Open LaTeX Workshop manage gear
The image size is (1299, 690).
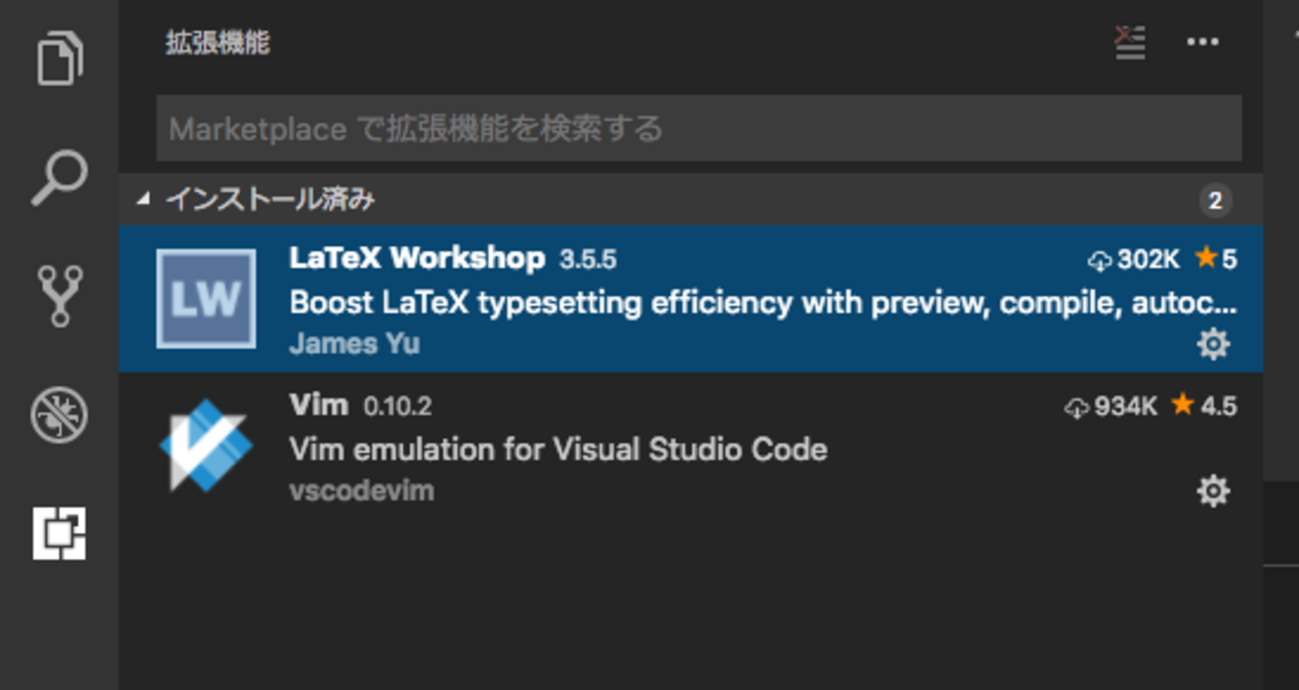[1213, 344]
